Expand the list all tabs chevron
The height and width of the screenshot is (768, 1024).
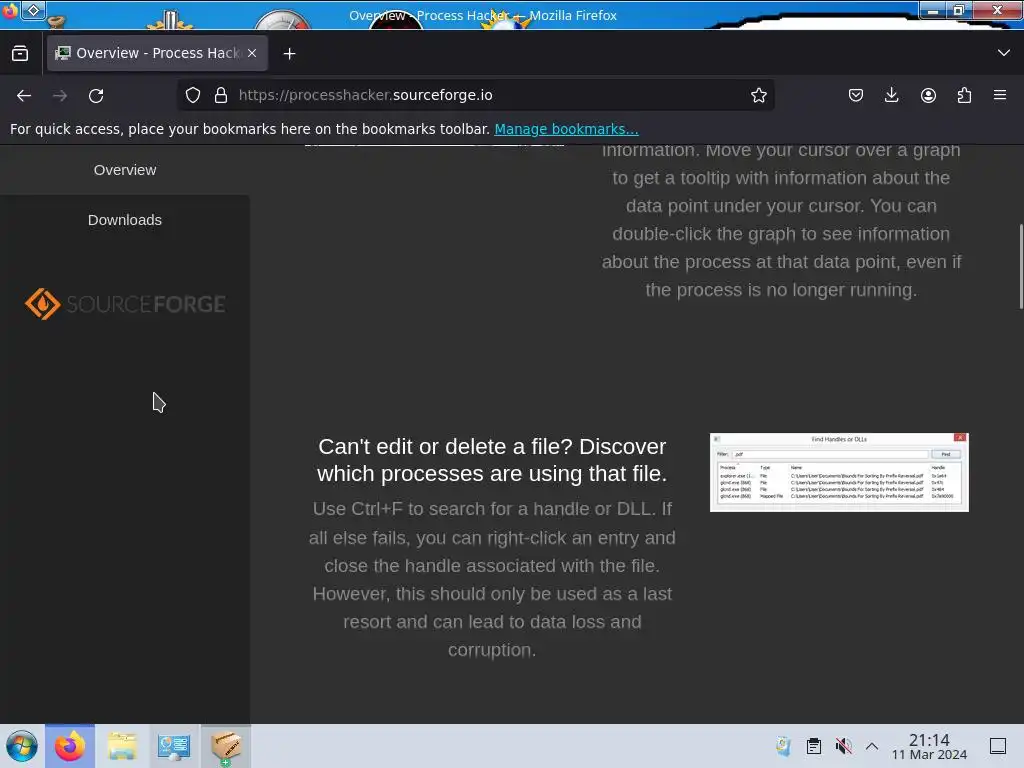(1004, 53)
